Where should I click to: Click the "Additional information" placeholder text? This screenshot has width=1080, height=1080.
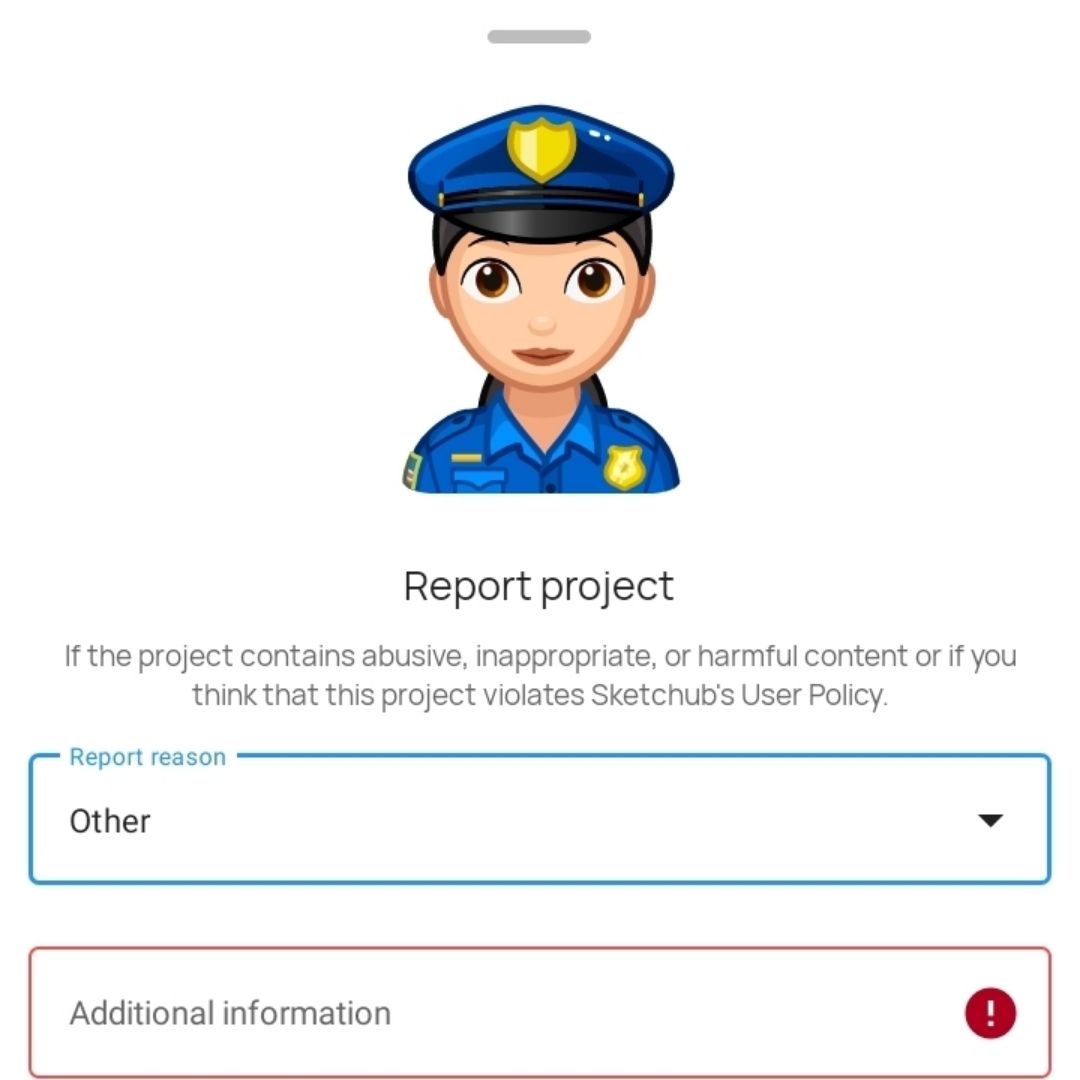coord(230,1013)
